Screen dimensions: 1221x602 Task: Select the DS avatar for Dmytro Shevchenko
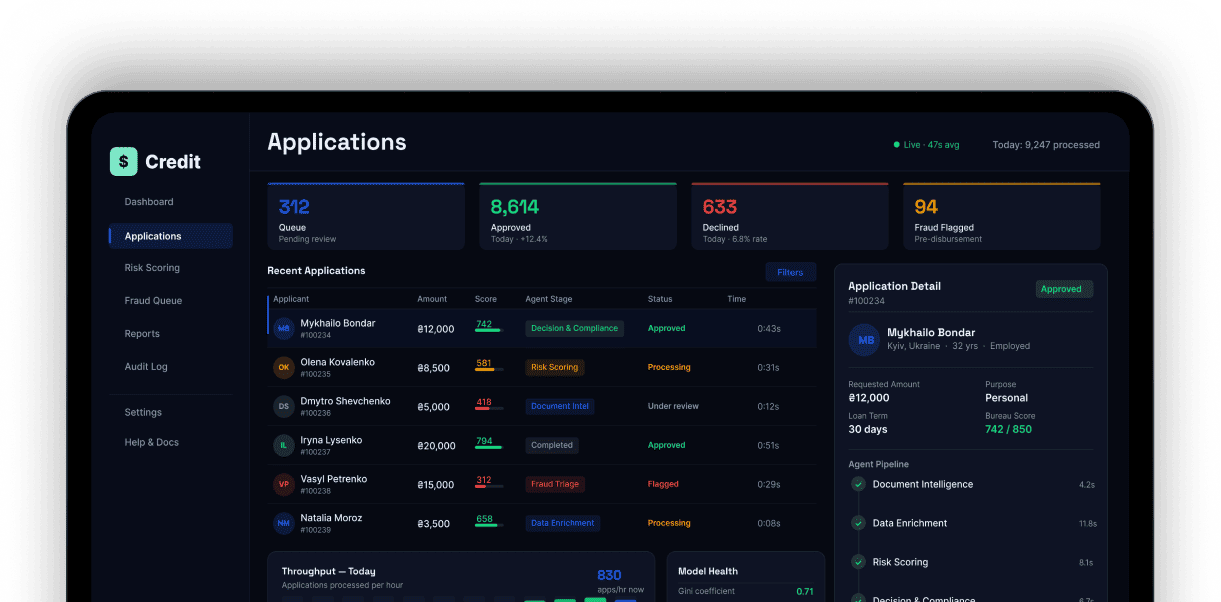(284, 406)
